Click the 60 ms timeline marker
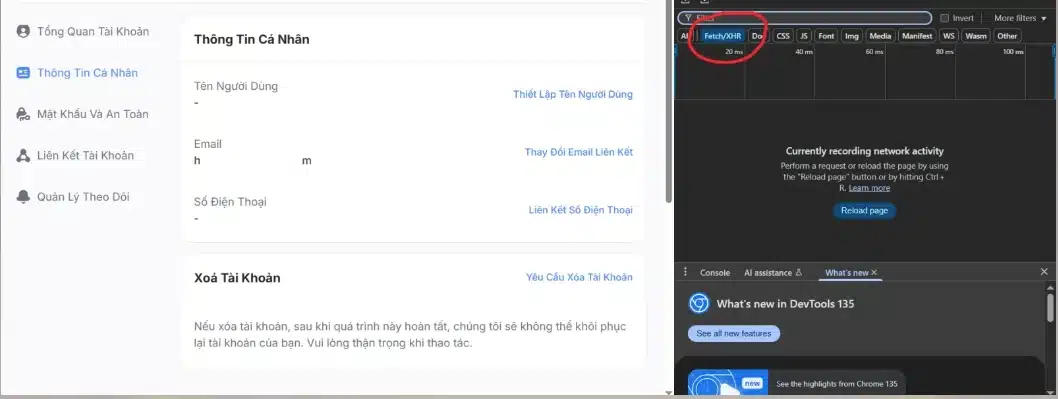The image size is (1058, 399). 874,51
